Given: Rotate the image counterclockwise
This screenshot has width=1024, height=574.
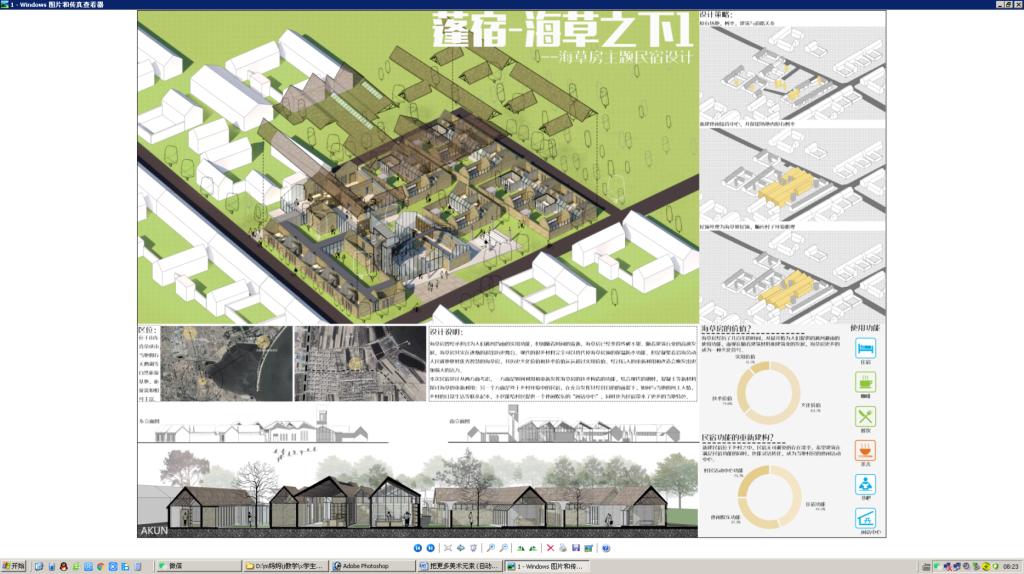Looking at the screenshot, I should pos(533,548).
